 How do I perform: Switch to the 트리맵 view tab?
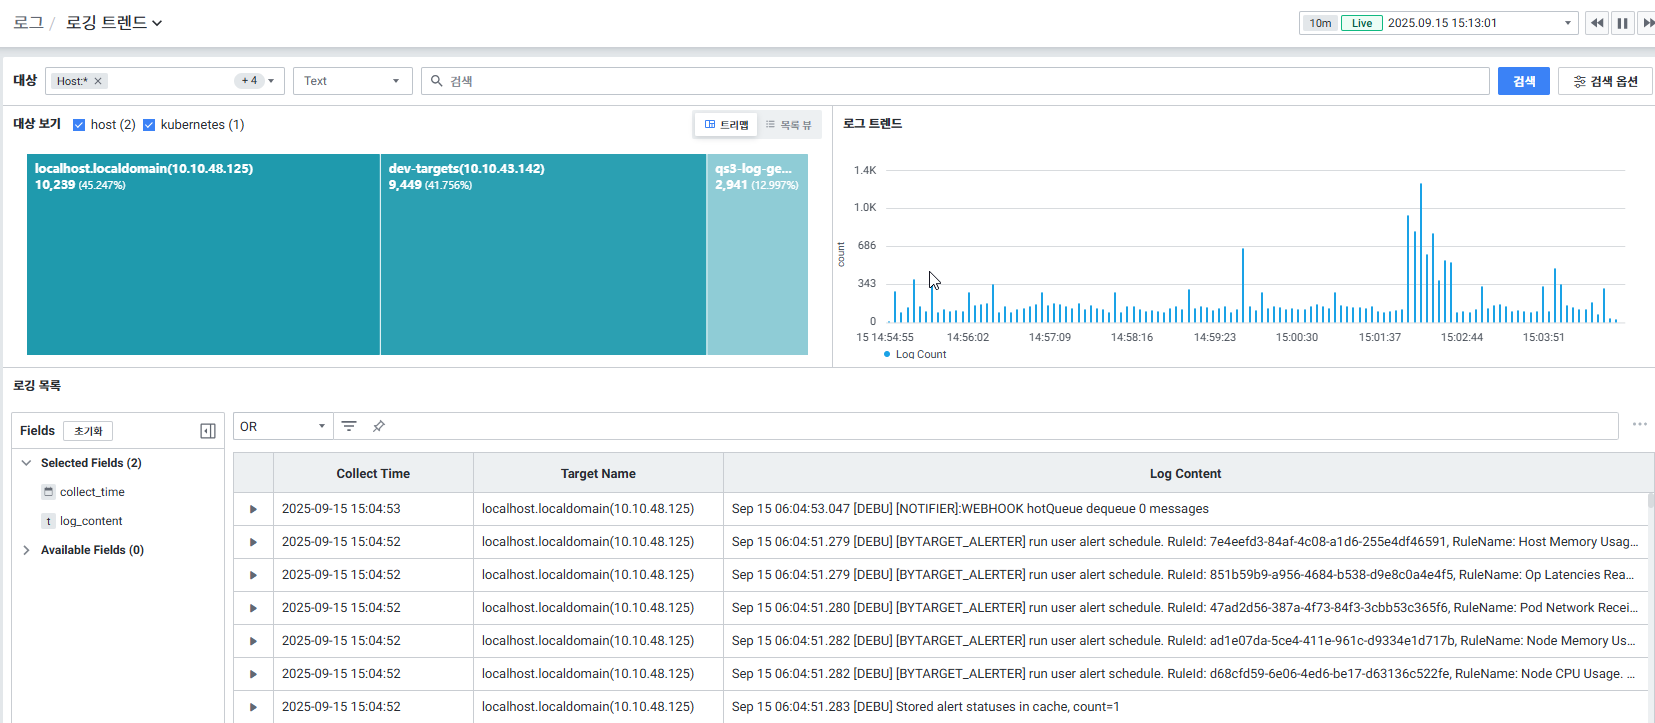click(727, 125)
